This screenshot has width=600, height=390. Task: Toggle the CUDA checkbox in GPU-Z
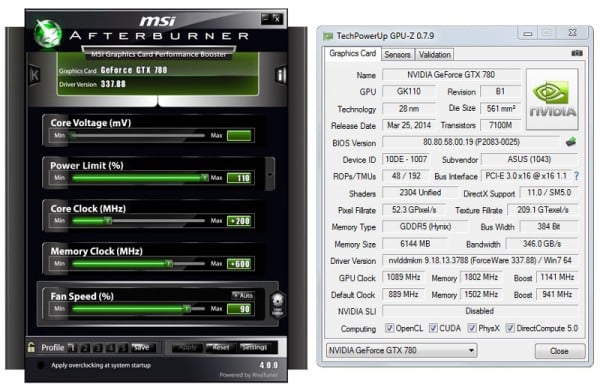pyautogui.click(x=433, y=328)
